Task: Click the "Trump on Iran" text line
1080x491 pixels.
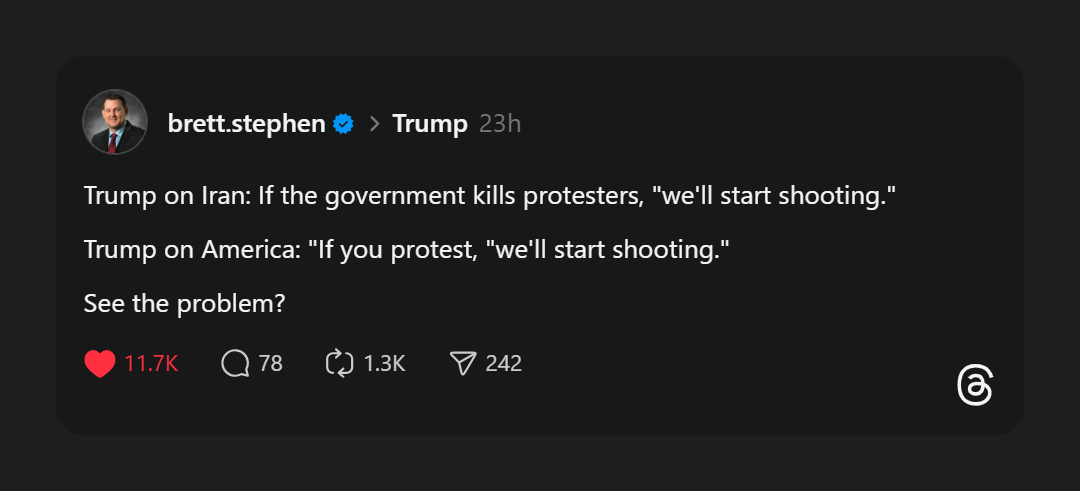Action: 300,195
